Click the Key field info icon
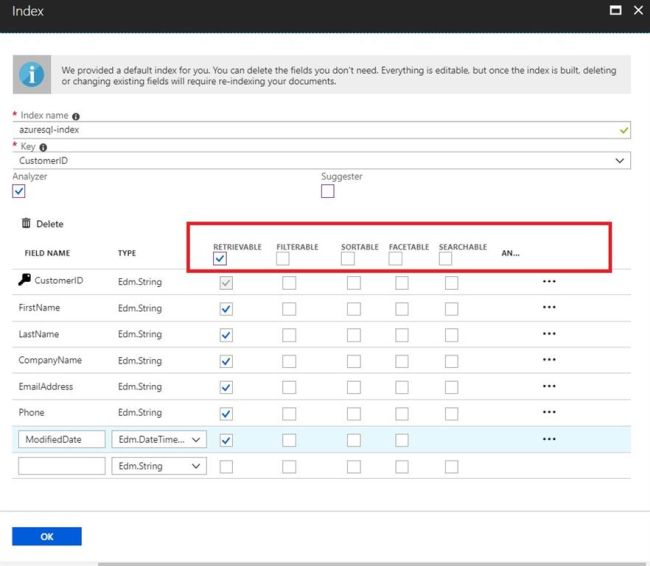The image size is (650, 566). pos(43,147)
